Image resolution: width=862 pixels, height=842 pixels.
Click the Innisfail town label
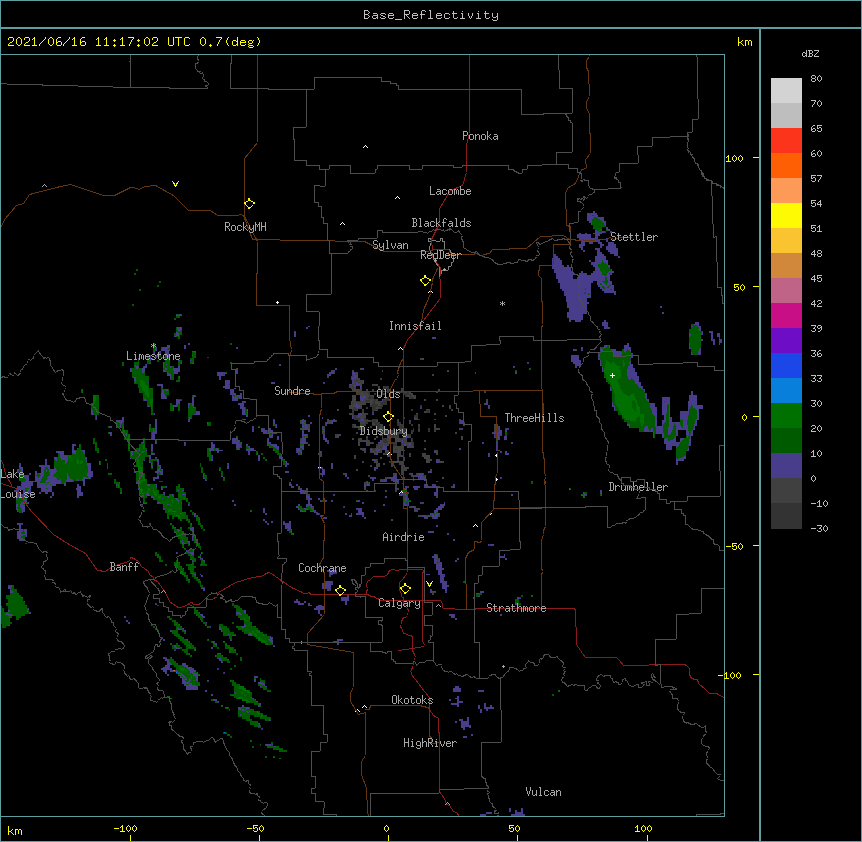click(x=415, y=326)
